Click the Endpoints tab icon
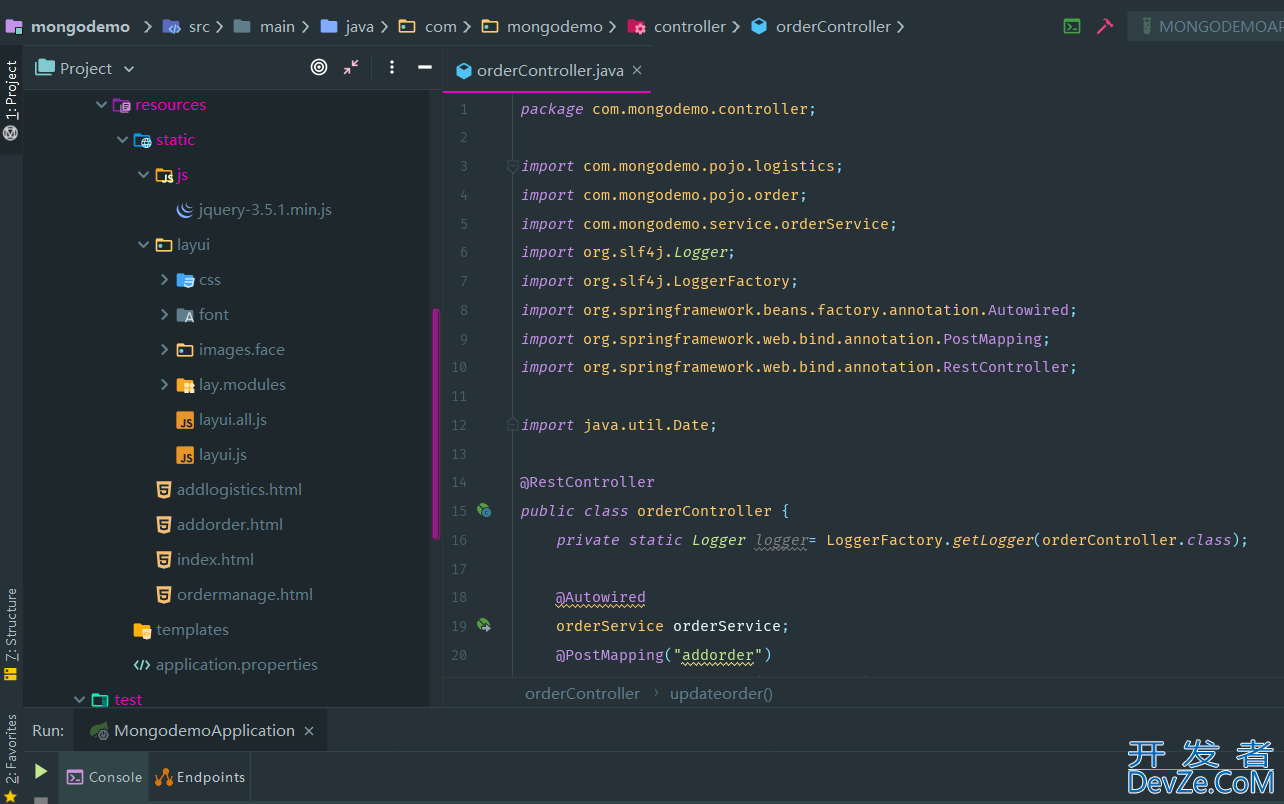Viewport: 1284px width, 804px height. (164, 777)
